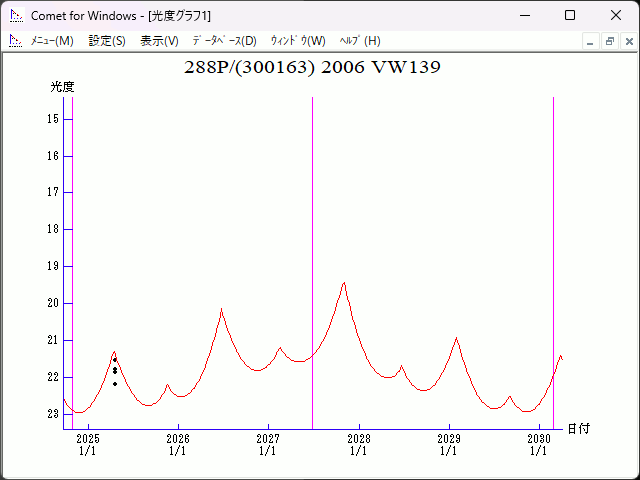Click the graph document icon in menu bar
The height and width of the screenshot is (480, 640).
coord(15,41)
